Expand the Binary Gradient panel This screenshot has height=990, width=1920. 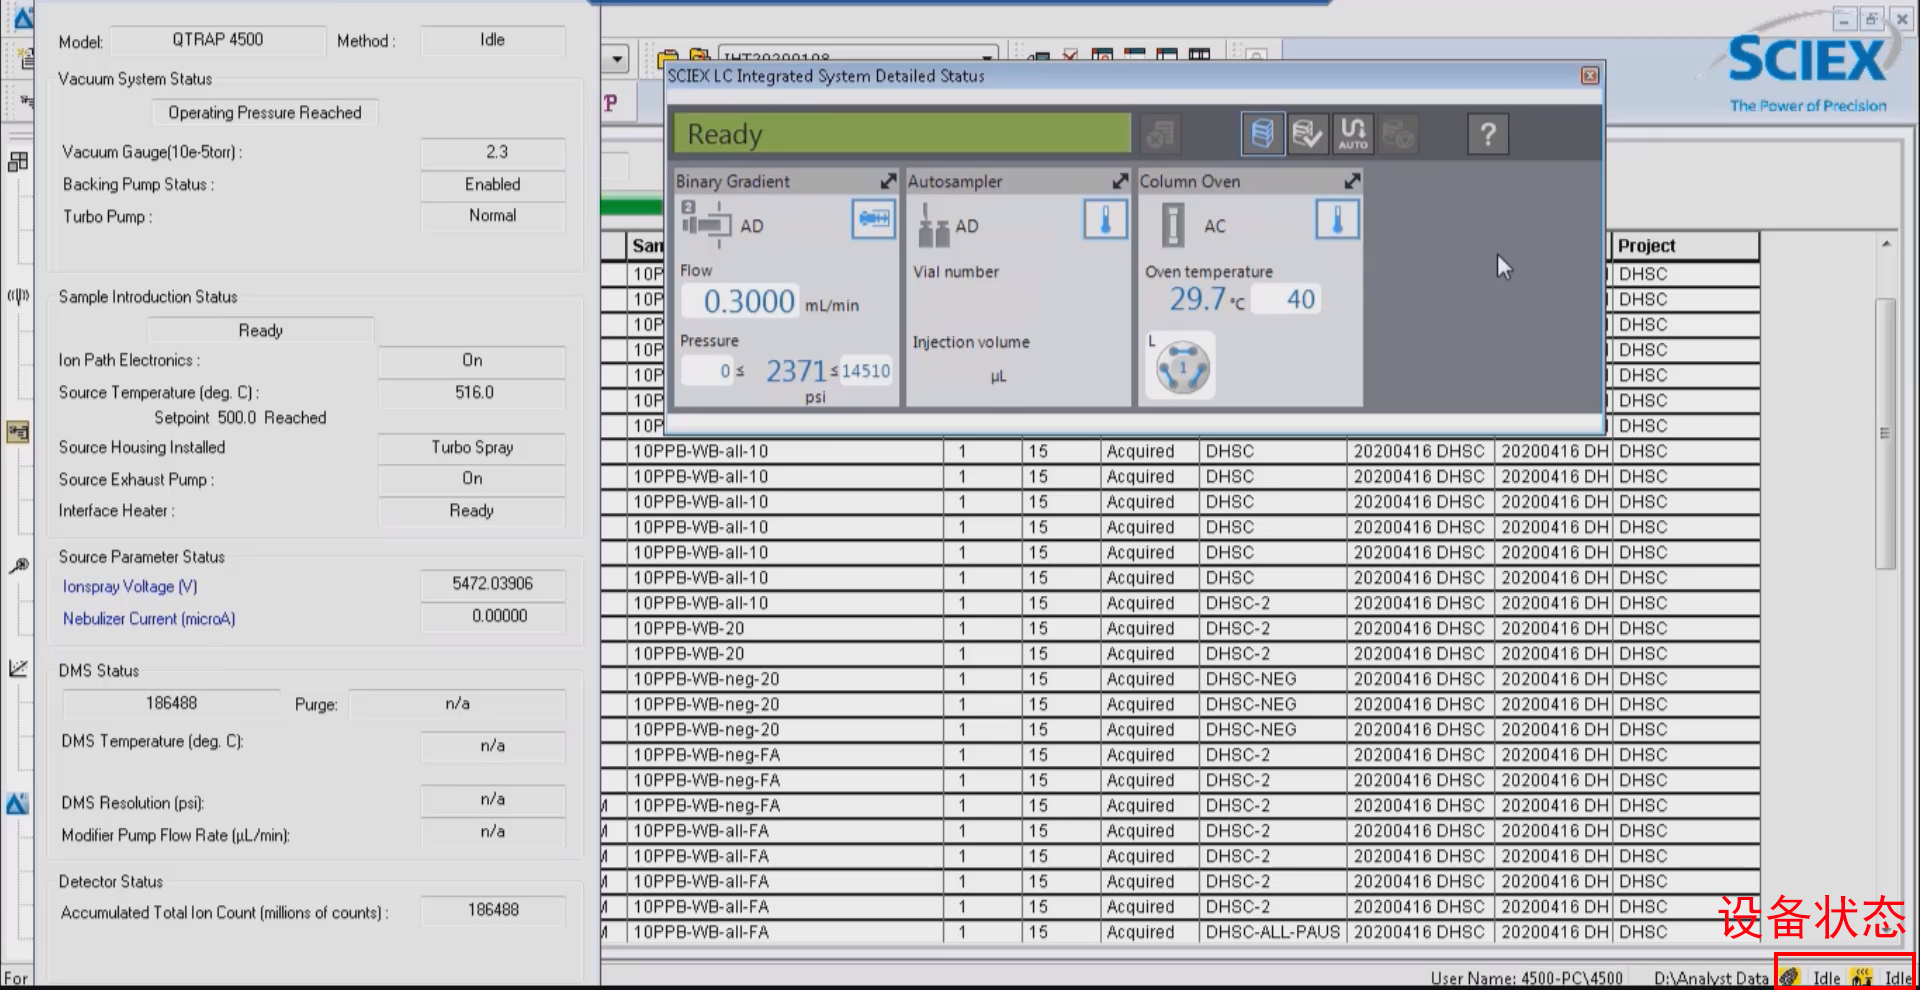[888, 181]
